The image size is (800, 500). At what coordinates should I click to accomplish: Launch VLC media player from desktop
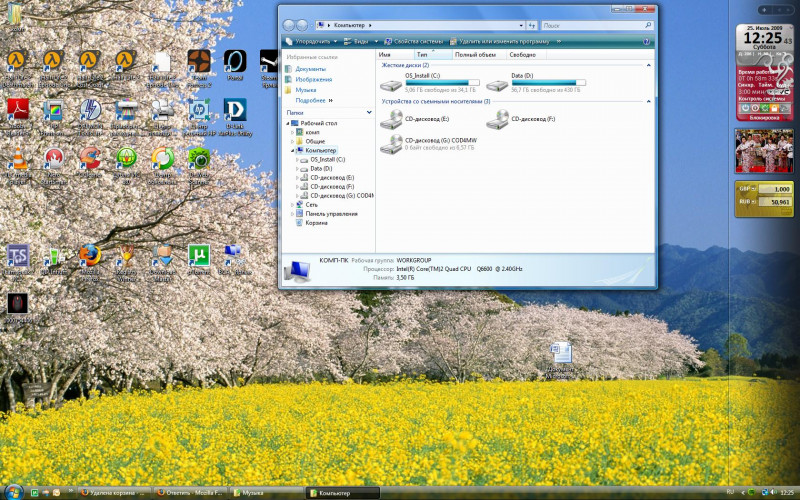18,158
